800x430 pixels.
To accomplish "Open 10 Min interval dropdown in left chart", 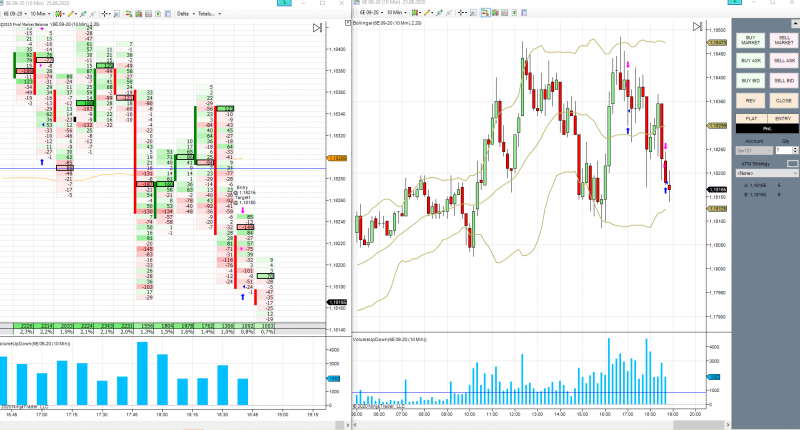I will [x=40, y=14].
